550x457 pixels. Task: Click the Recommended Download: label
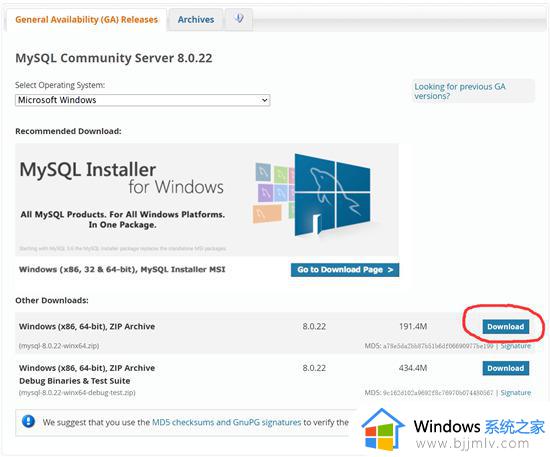[x=68, y=131]
